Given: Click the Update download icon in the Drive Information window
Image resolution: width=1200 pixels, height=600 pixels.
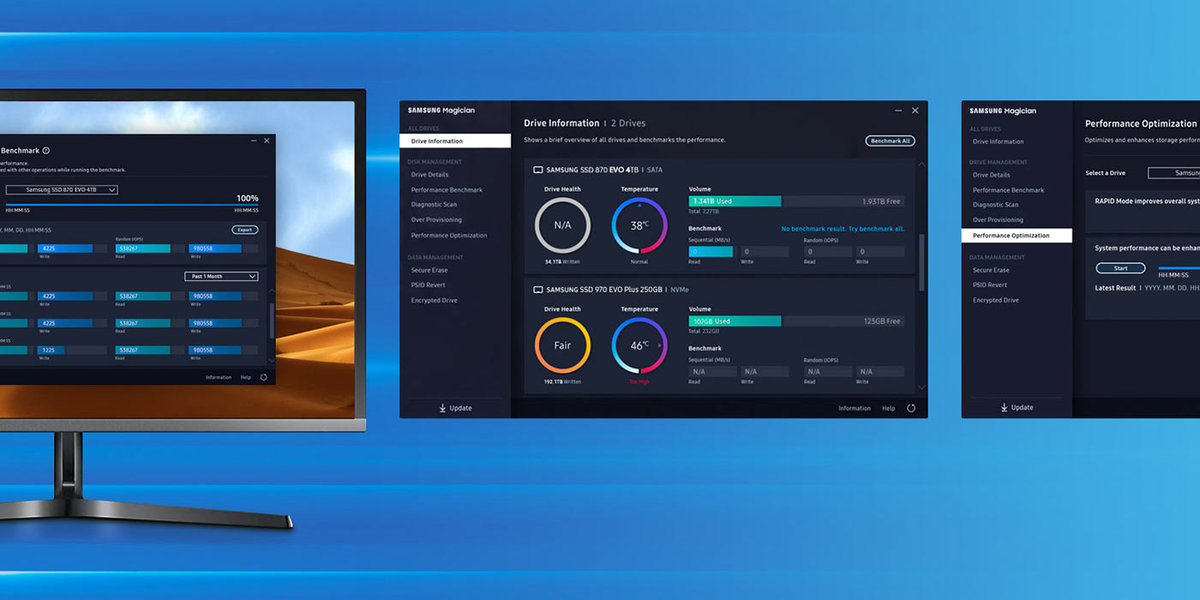Looking at the screenshot, I should pyautogui.click(x=442, y=408).
